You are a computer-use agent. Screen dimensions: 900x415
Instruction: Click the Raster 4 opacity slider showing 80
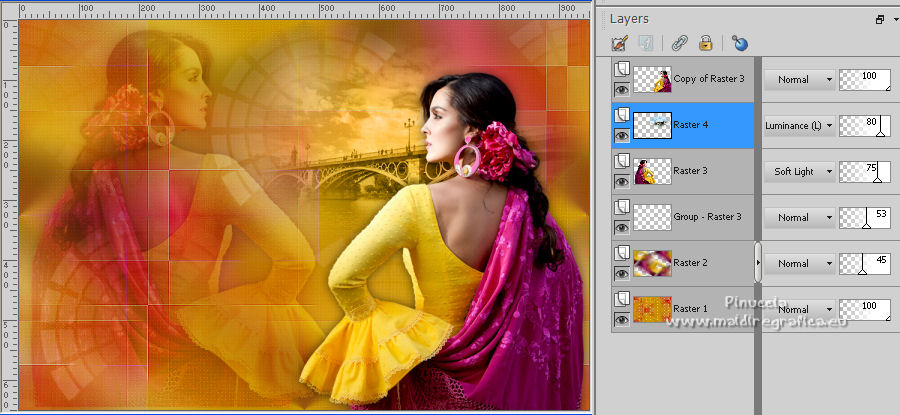point(865,126)
